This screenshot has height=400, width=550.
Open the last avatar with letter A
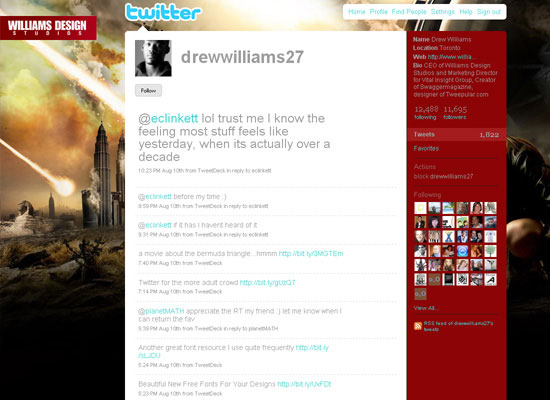coord(490,279)
